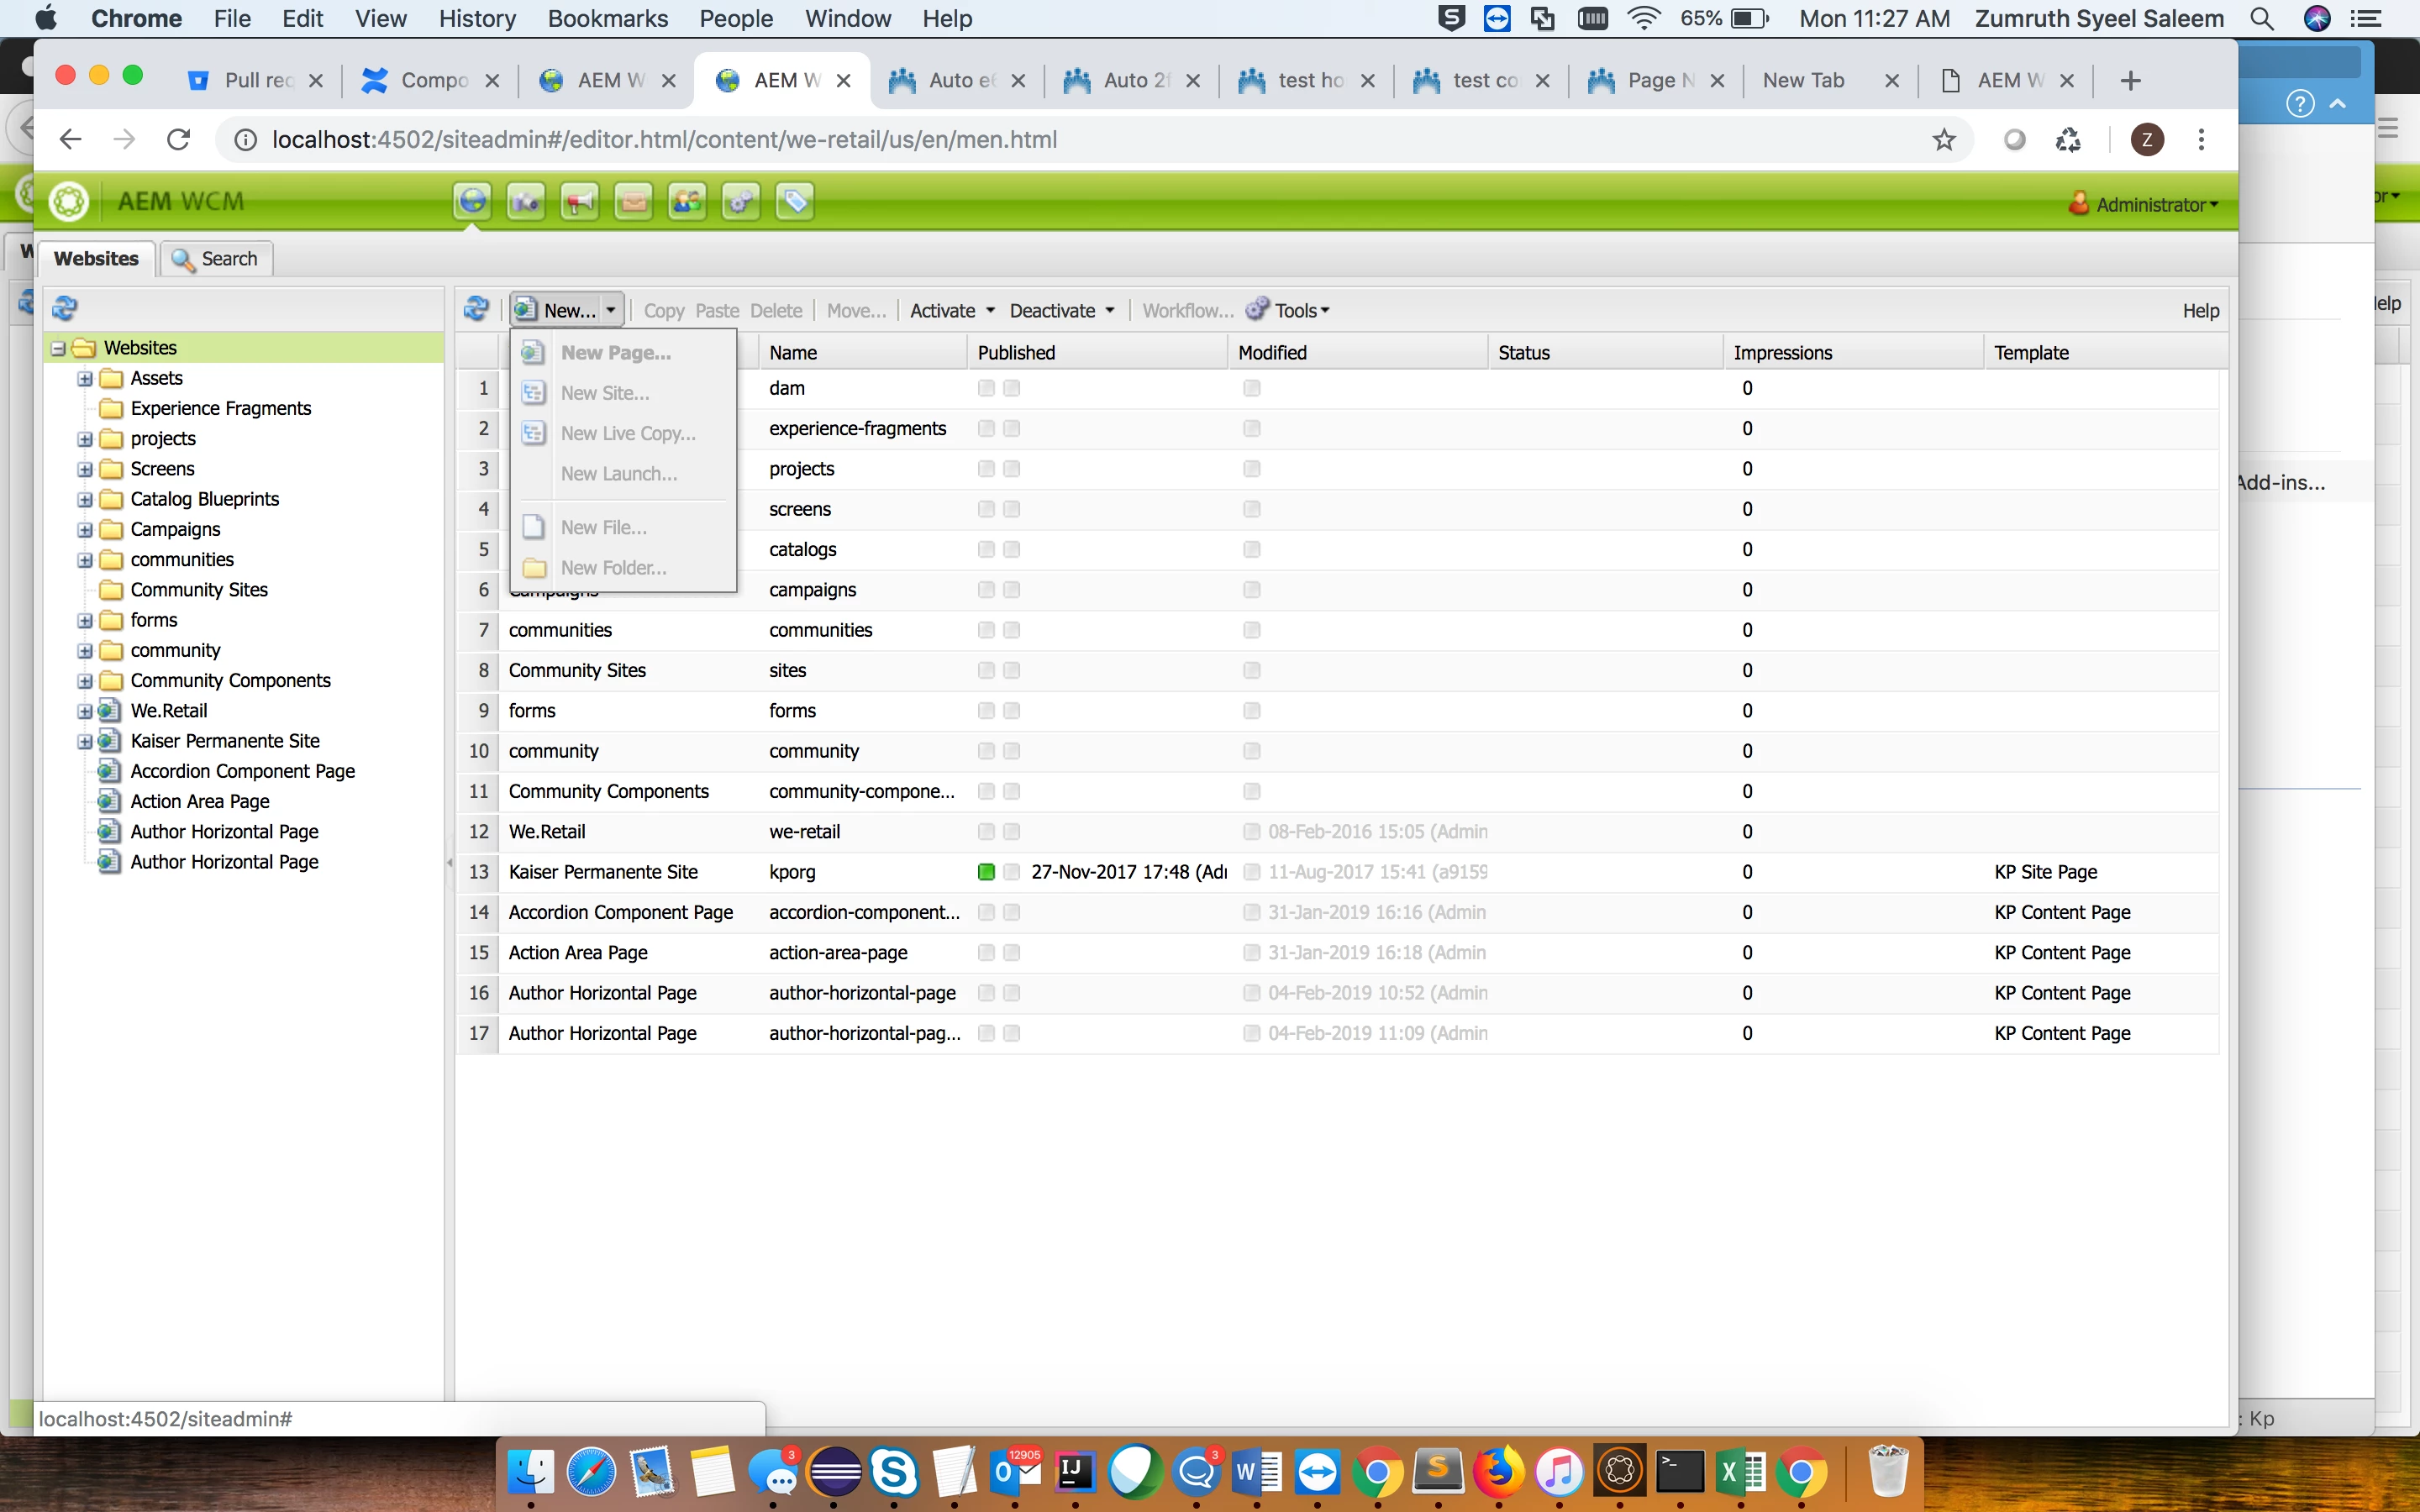Open the Activate dropdown arrow
The height and width of the screenshot is (1512, 2420).
pyautogui.click(x=991, y=311)
